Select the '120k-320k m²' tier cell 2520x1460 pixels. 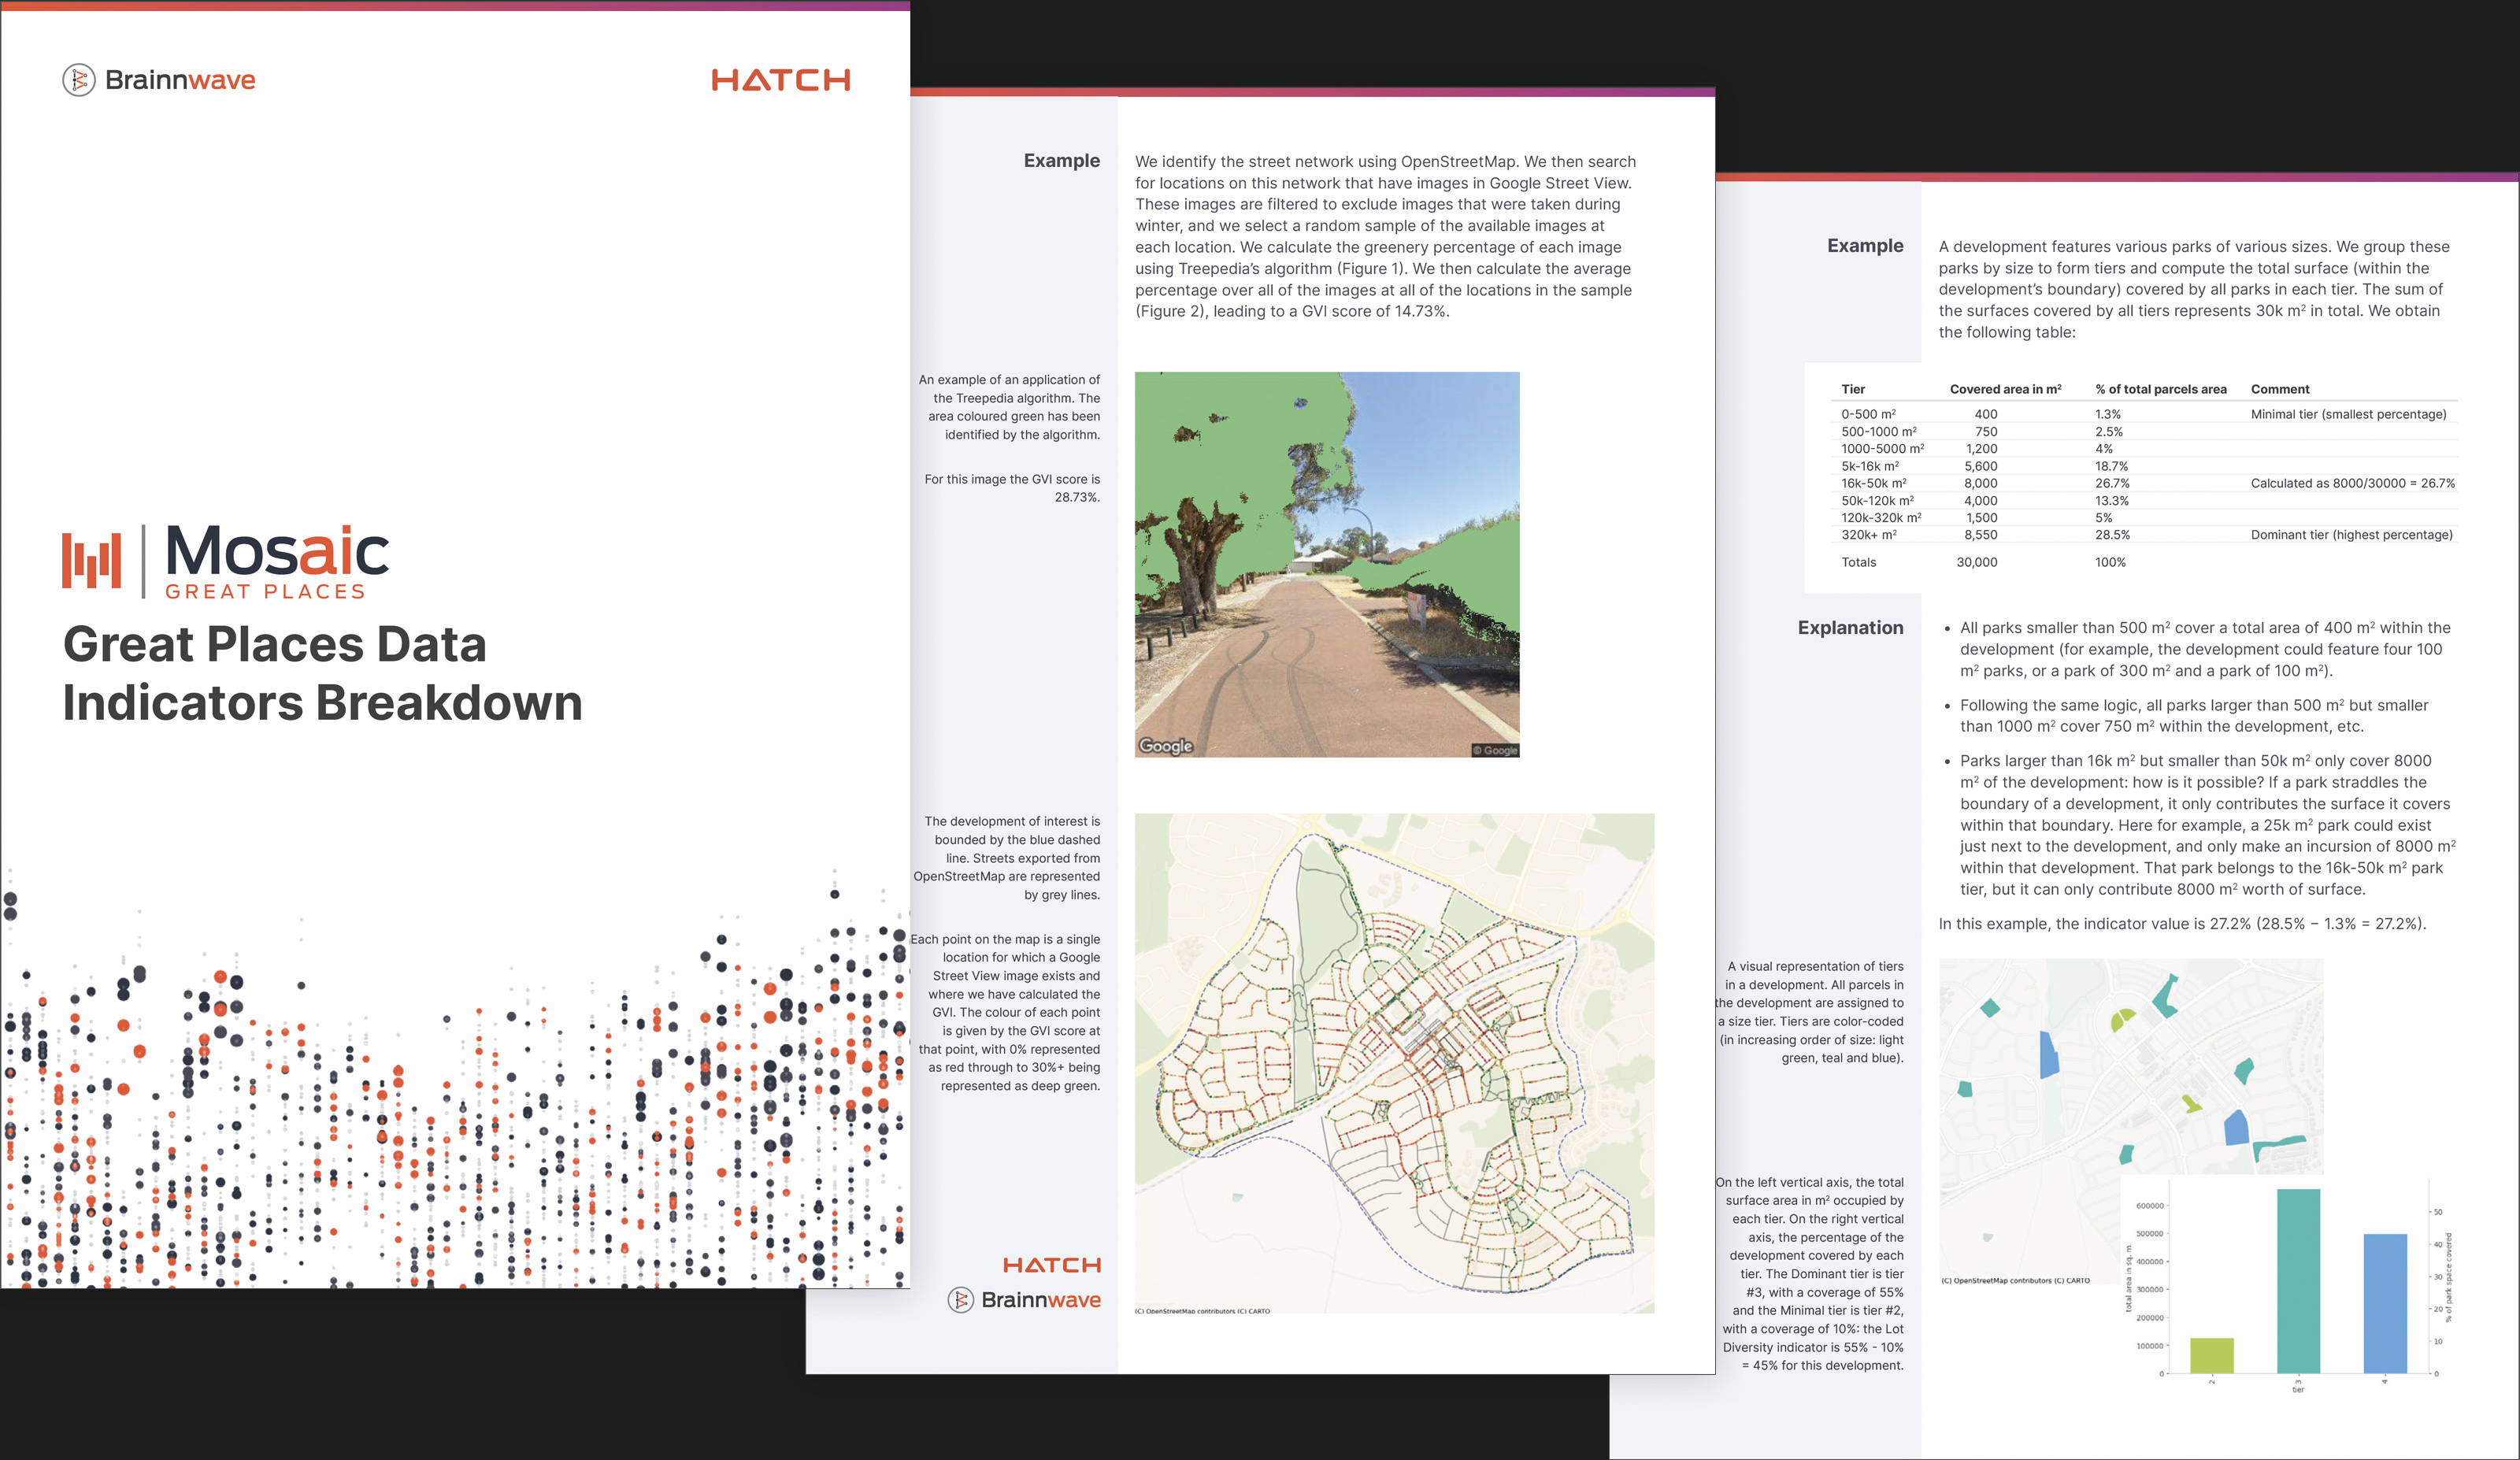[1881, 517]
